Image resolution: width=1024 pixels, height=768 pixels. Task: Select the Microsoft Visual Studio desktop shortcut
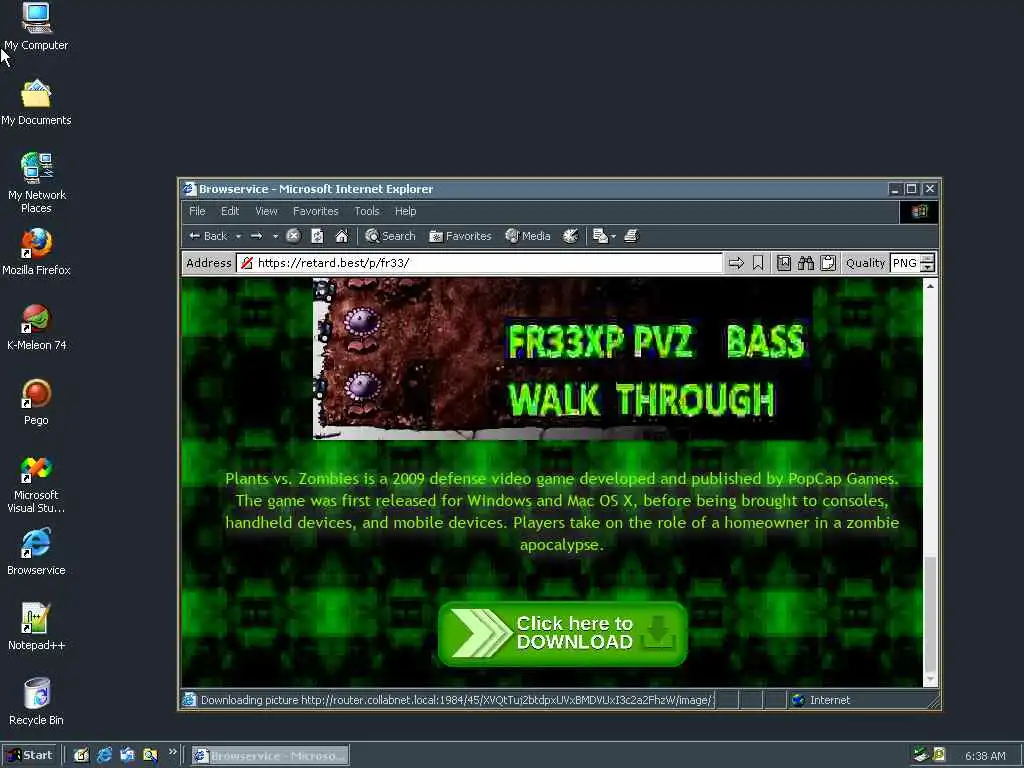coord(36,484)
